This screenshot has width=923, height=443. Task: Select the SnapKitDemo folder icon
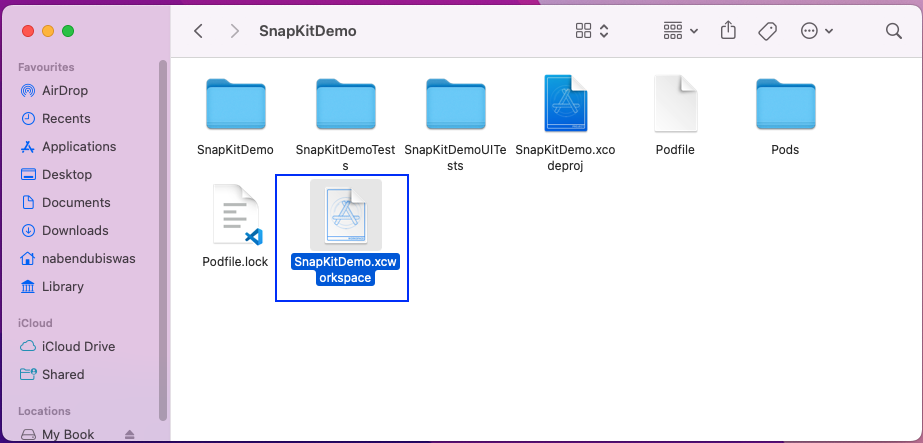click(x=235, y=104)
